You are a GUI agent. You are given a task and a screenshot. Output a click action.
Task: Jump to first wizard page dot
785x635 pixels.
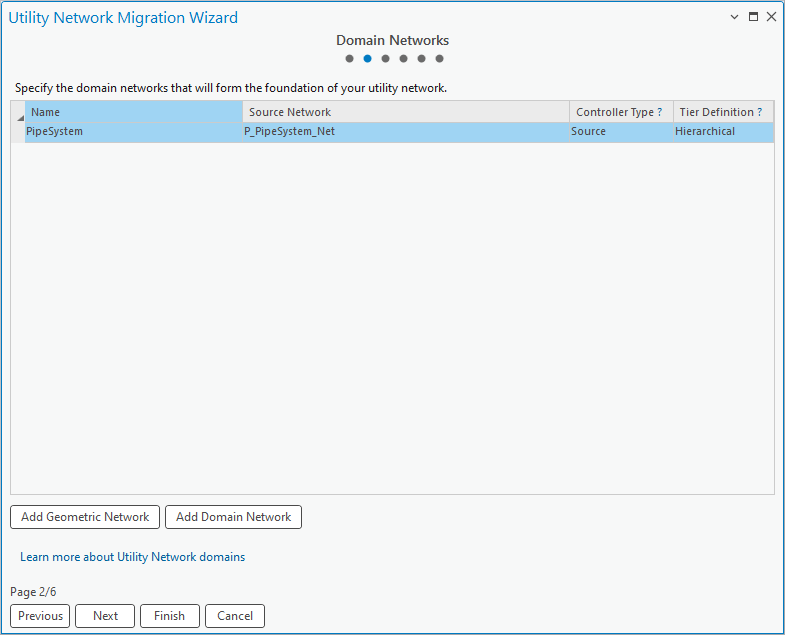click(x=349, y=59)
